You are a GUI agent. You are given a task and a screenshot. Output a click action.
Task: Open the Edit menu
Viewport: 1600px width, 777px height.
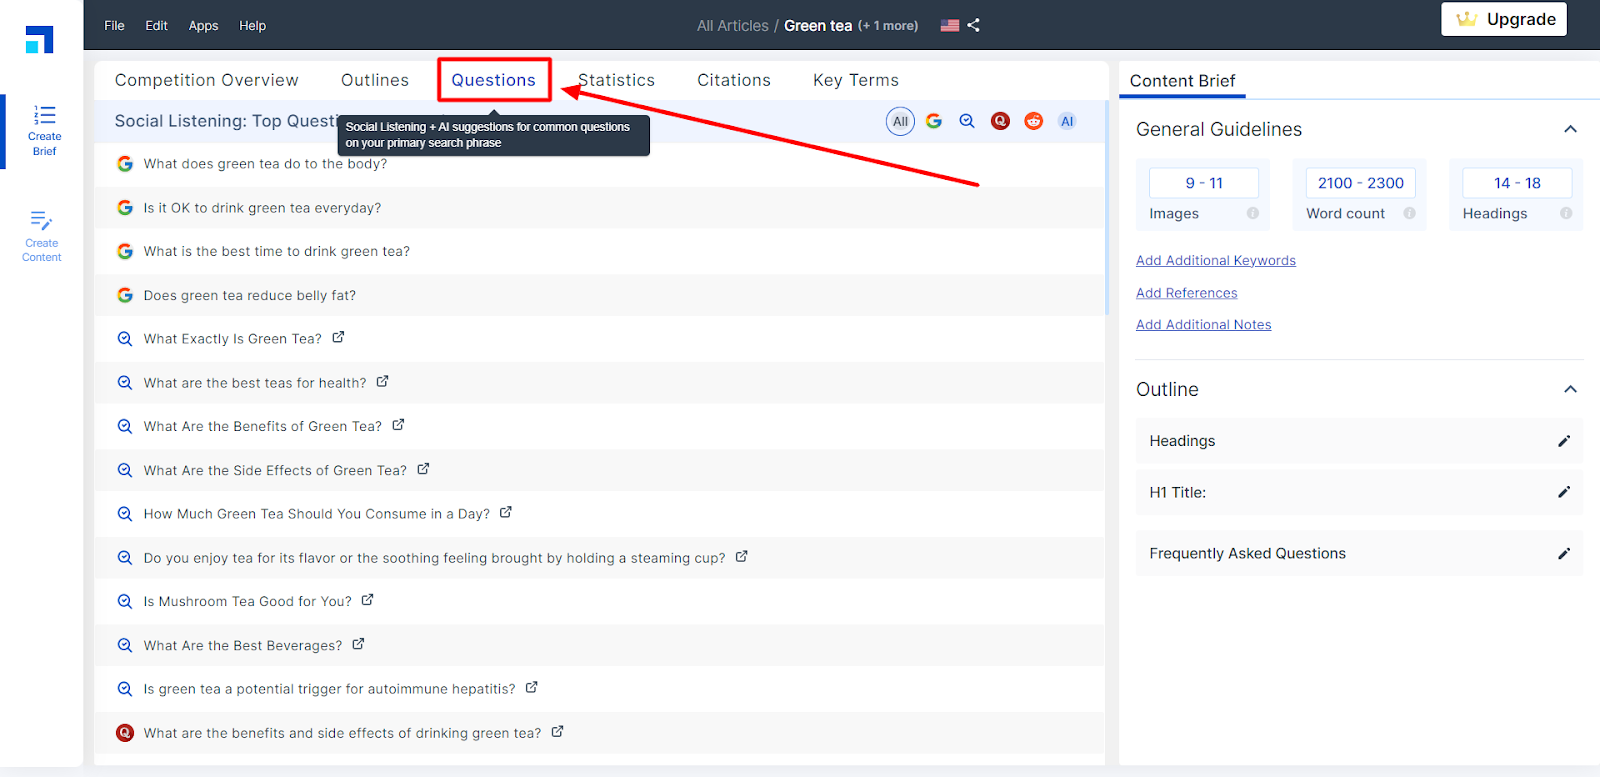[156, 25]
